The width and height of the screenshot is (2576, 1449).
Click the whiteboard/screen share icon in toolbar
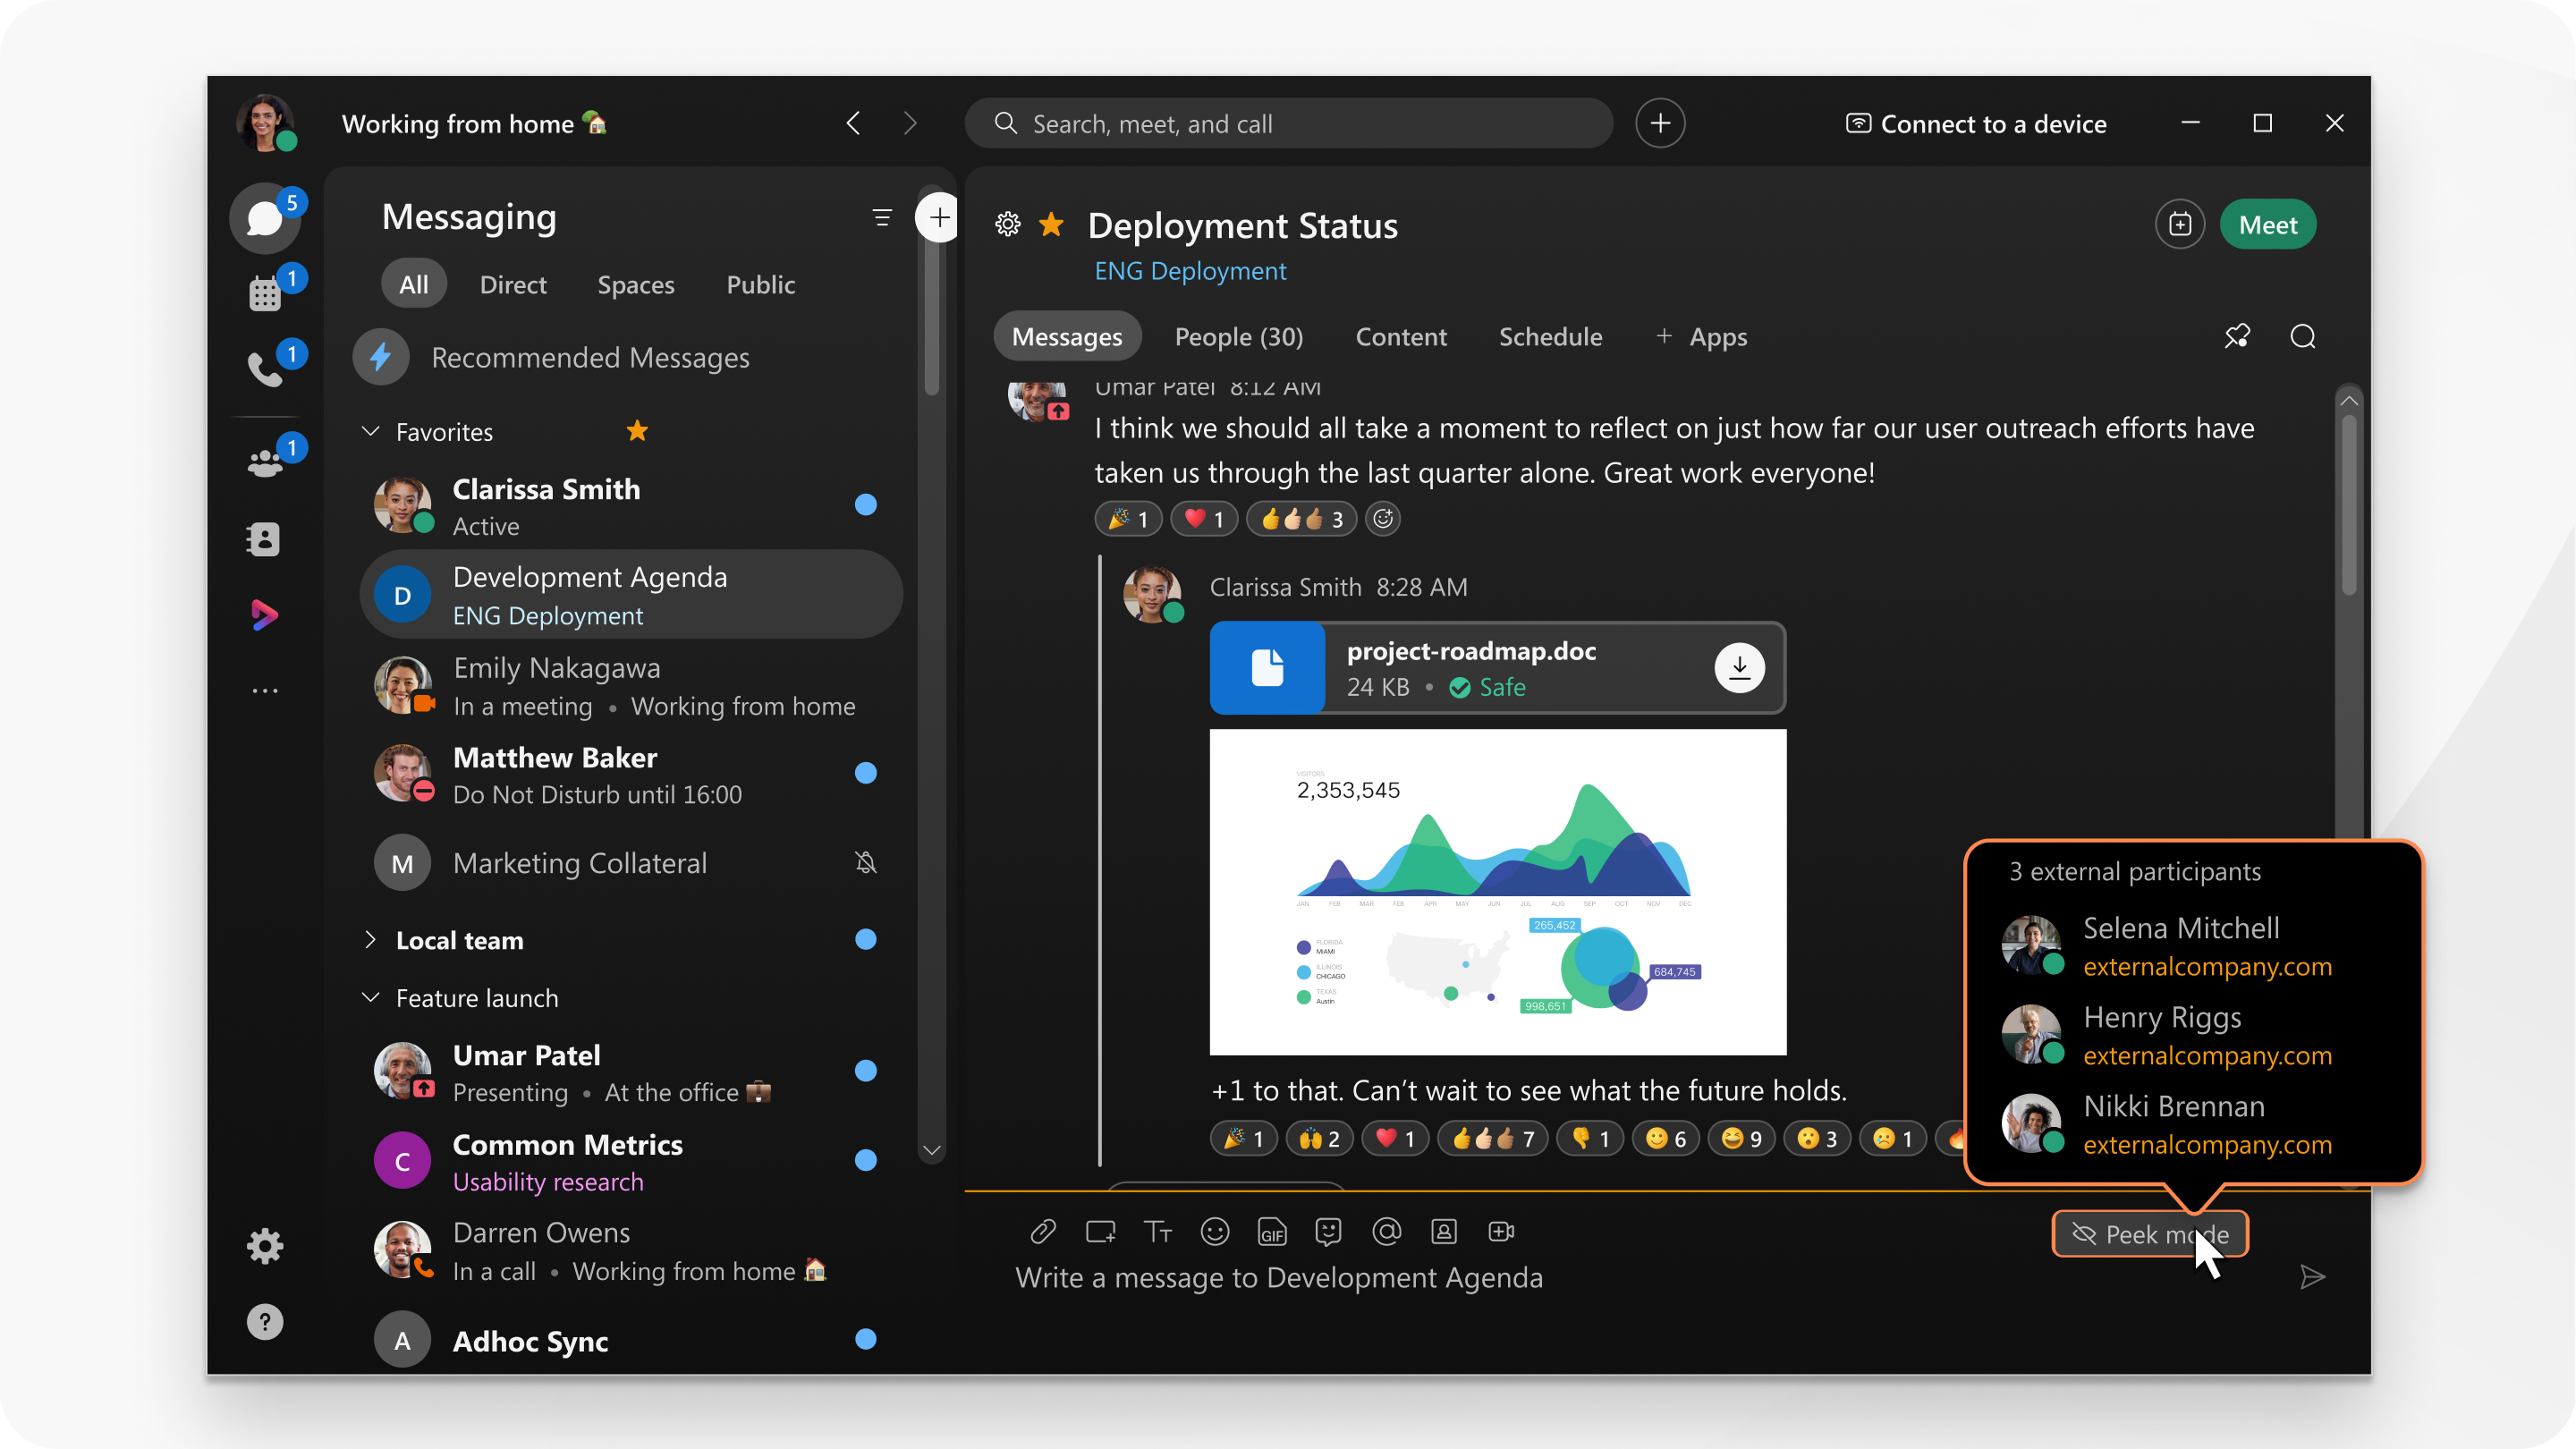click(x=1098, y=1233)
